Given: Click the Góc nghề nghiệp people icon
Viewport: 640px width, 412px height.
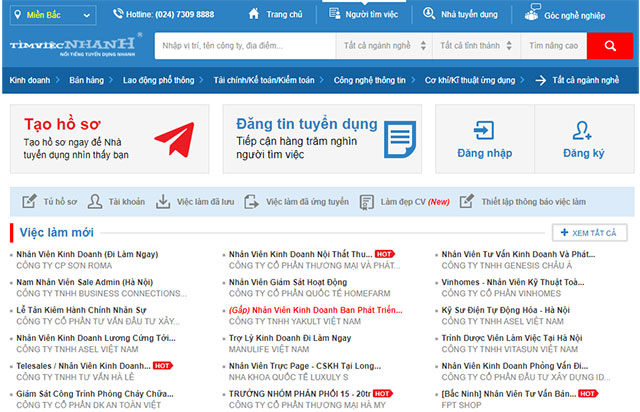Looking at the screenshot, I should coord(532,12).
